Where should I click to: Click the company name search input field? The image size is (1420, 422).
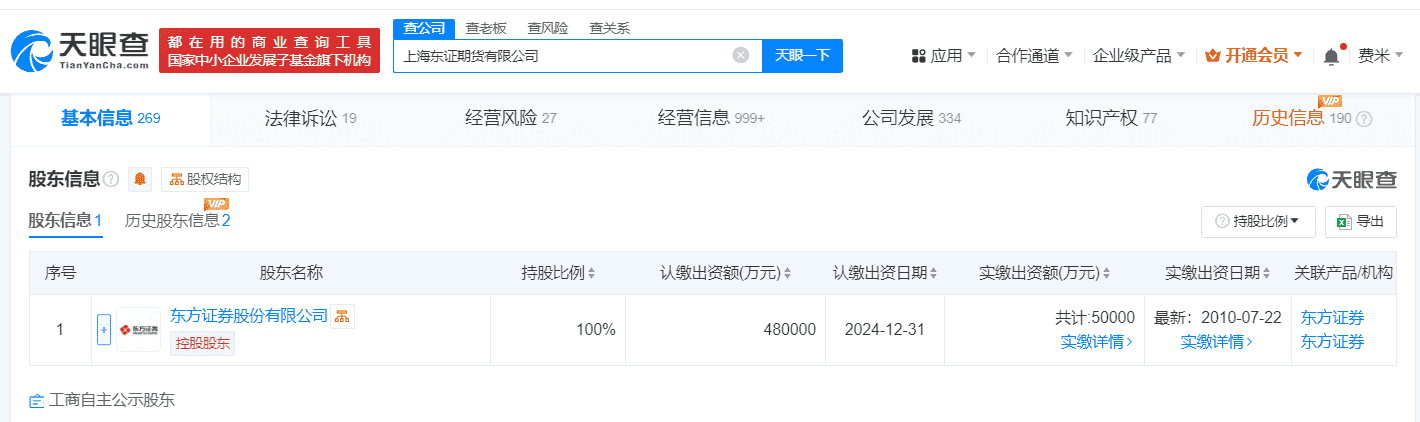click(x=560, y=56)
